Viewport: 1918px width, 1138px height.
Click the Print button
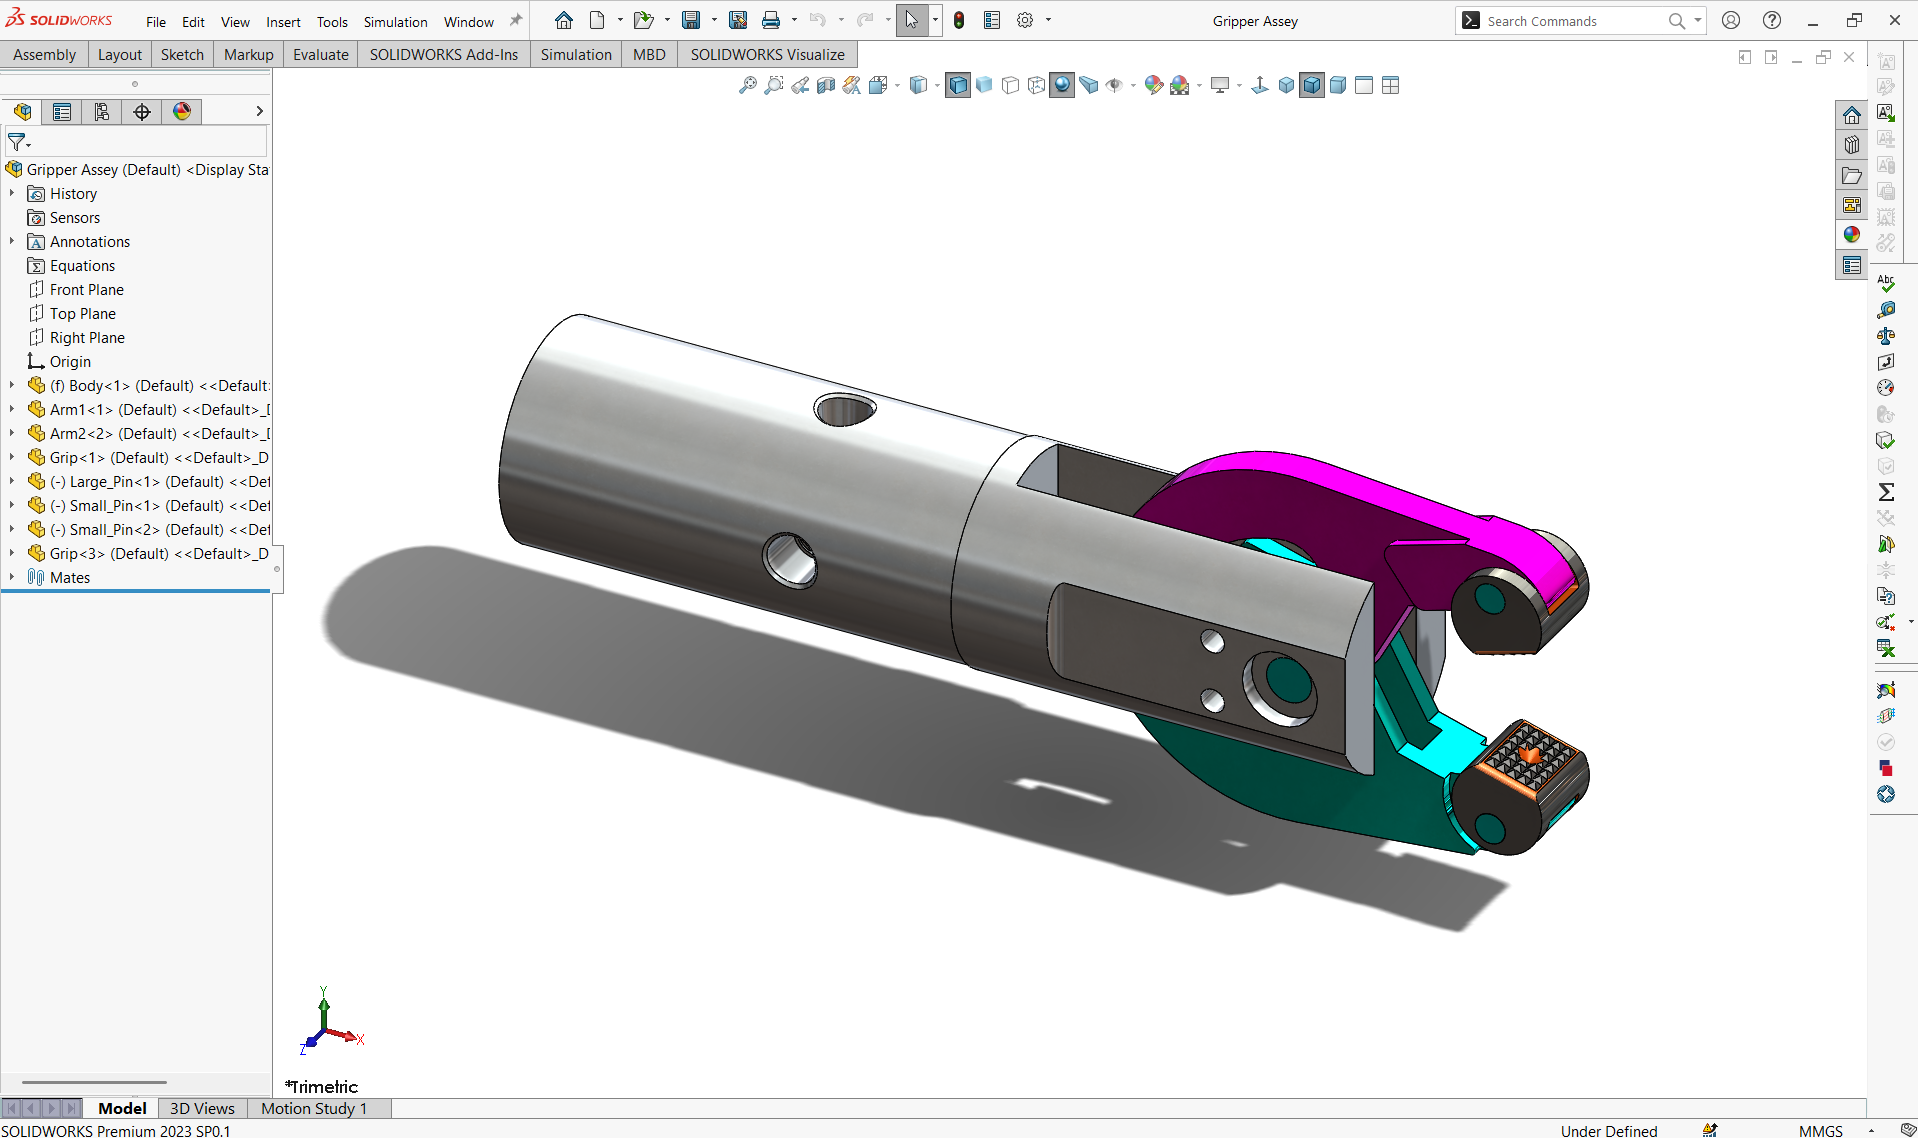point(771,20)
